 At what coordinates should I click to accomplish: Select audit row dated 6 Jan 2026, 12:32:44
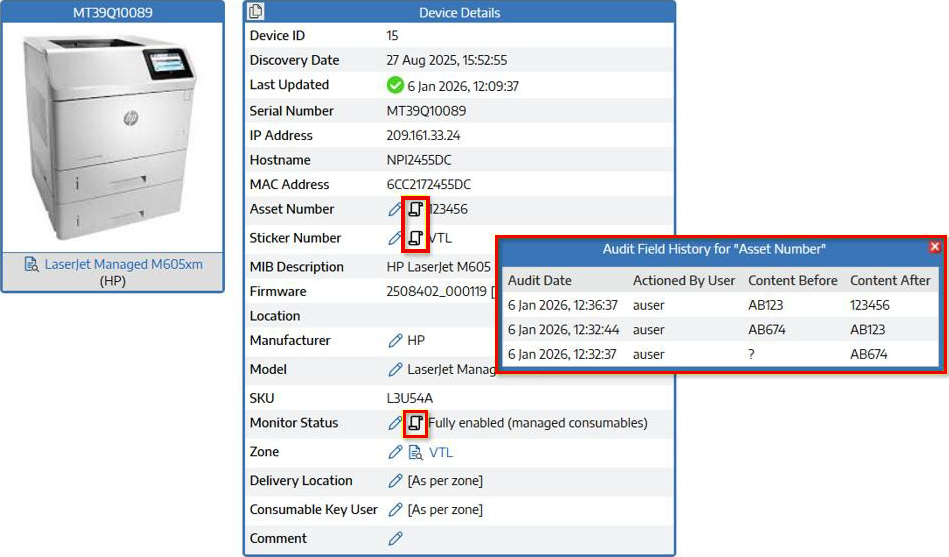click(720, 330)
